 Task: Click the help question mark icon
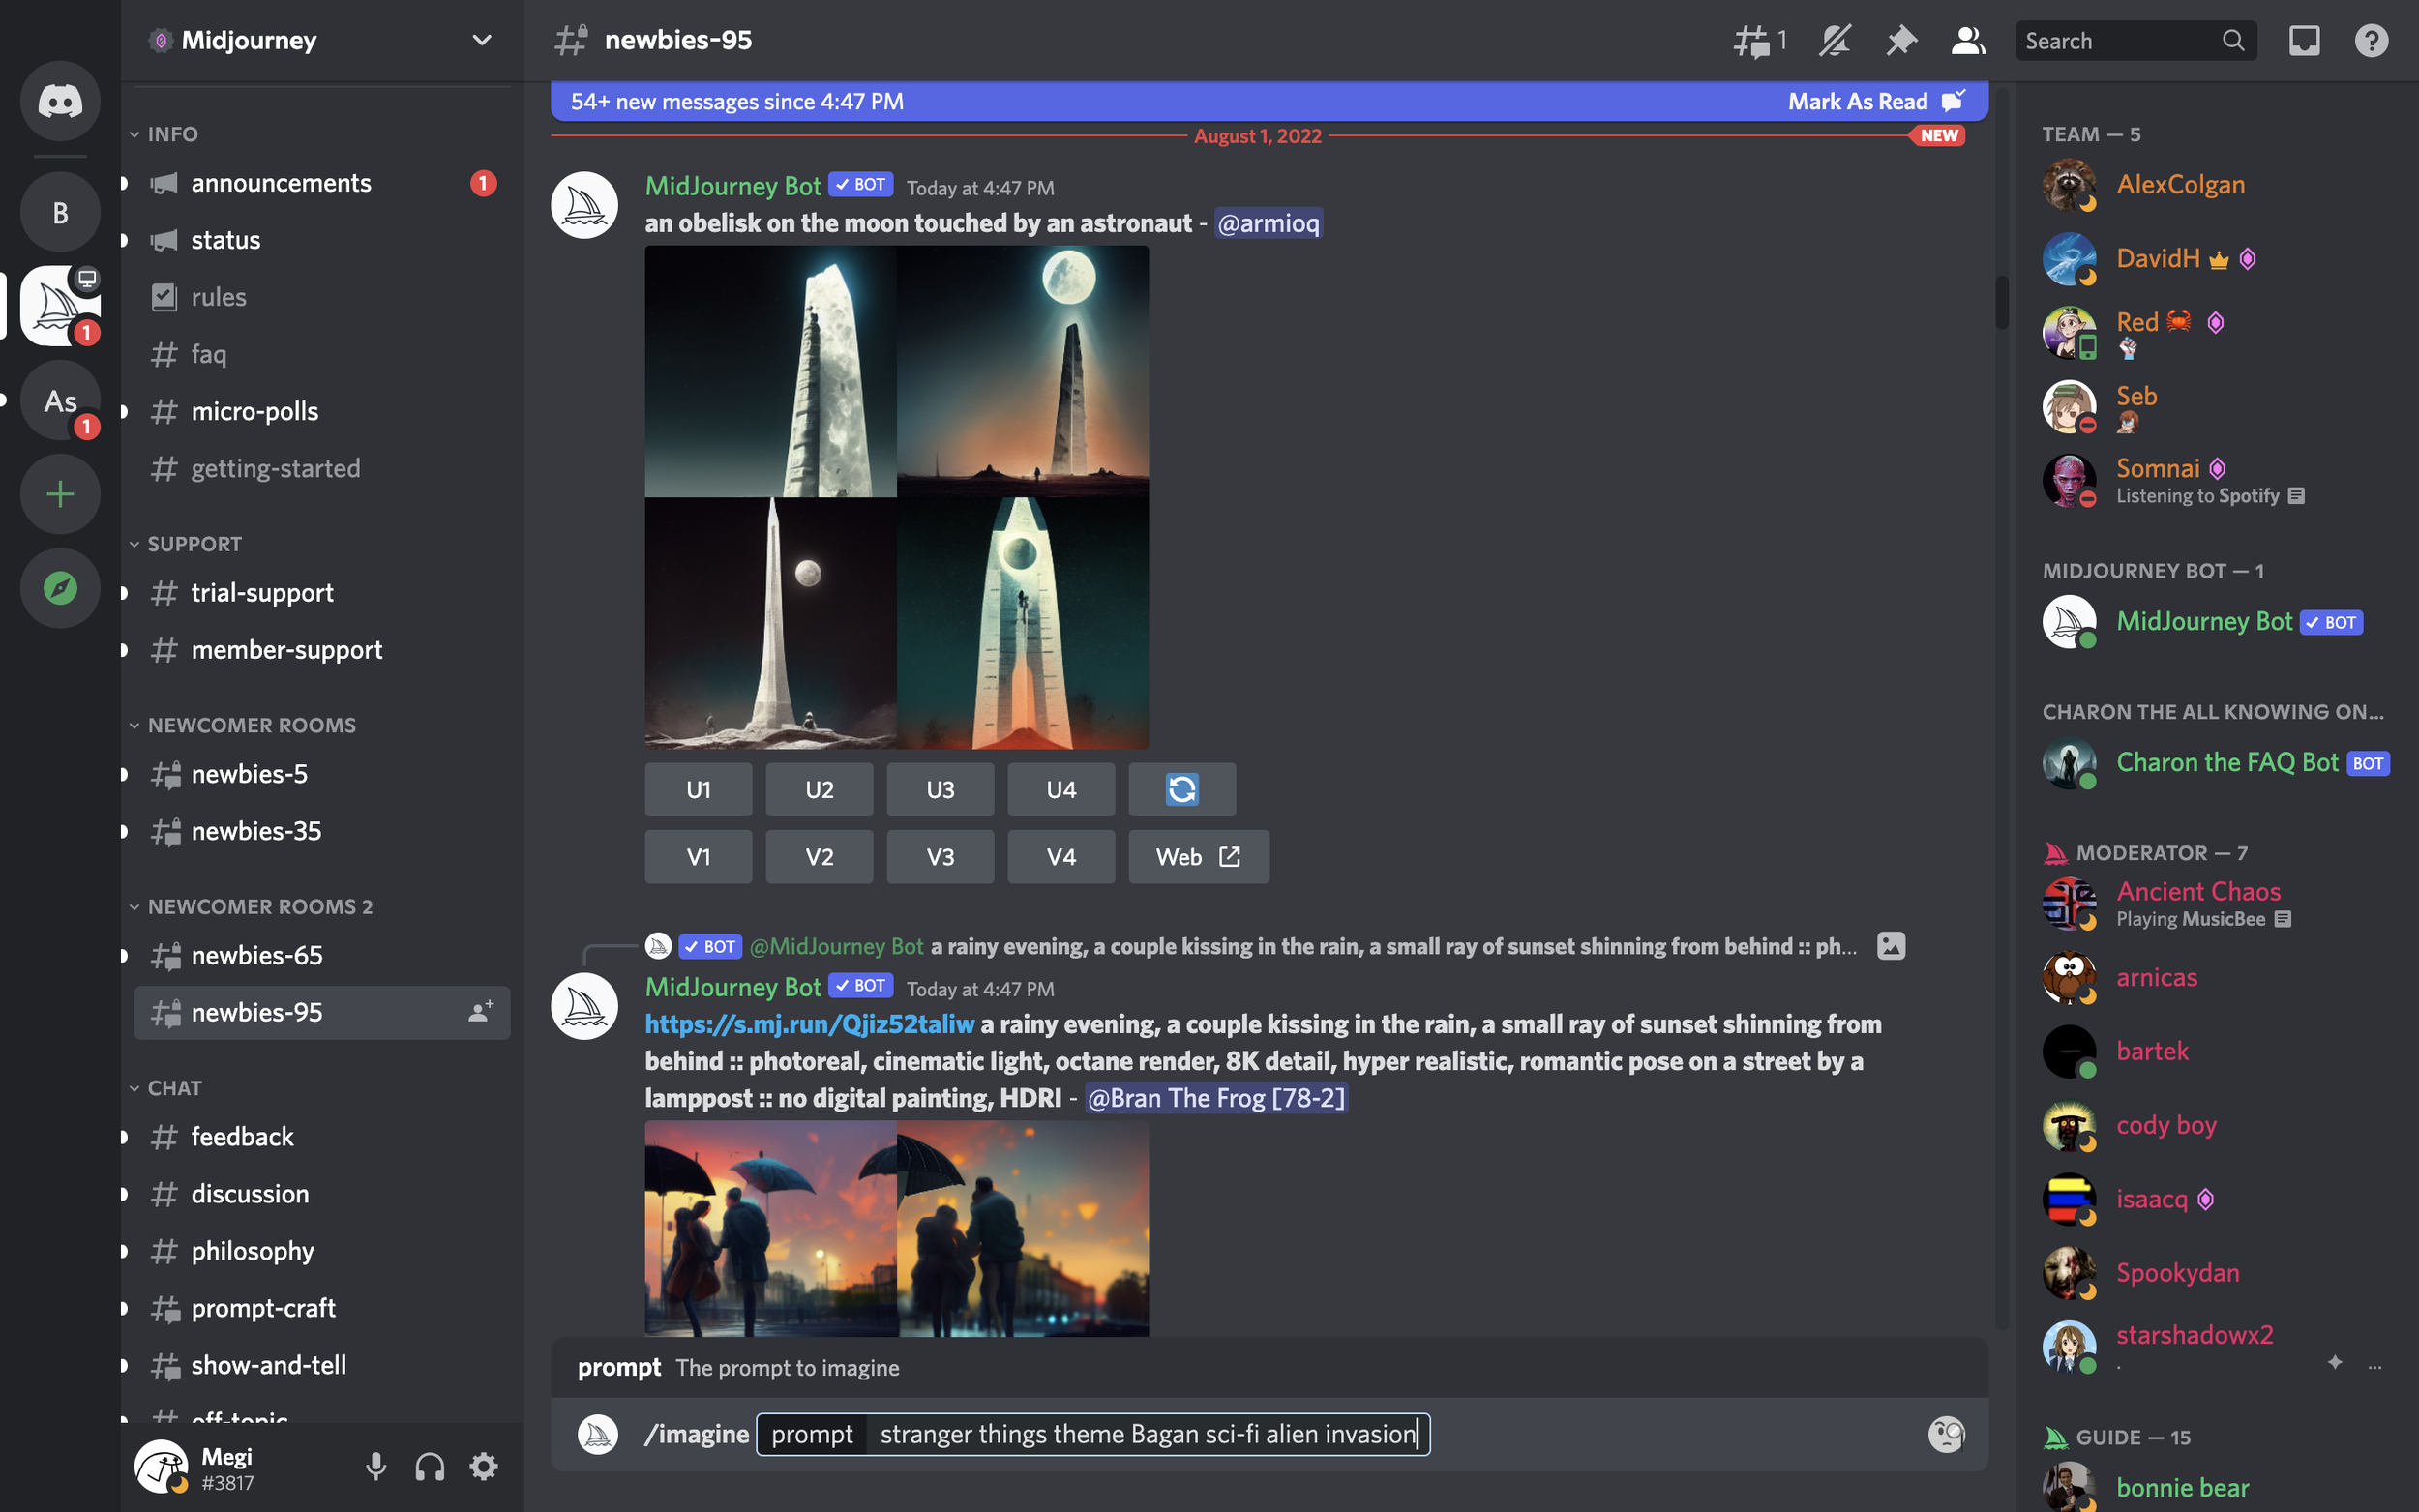[2371, 41]
